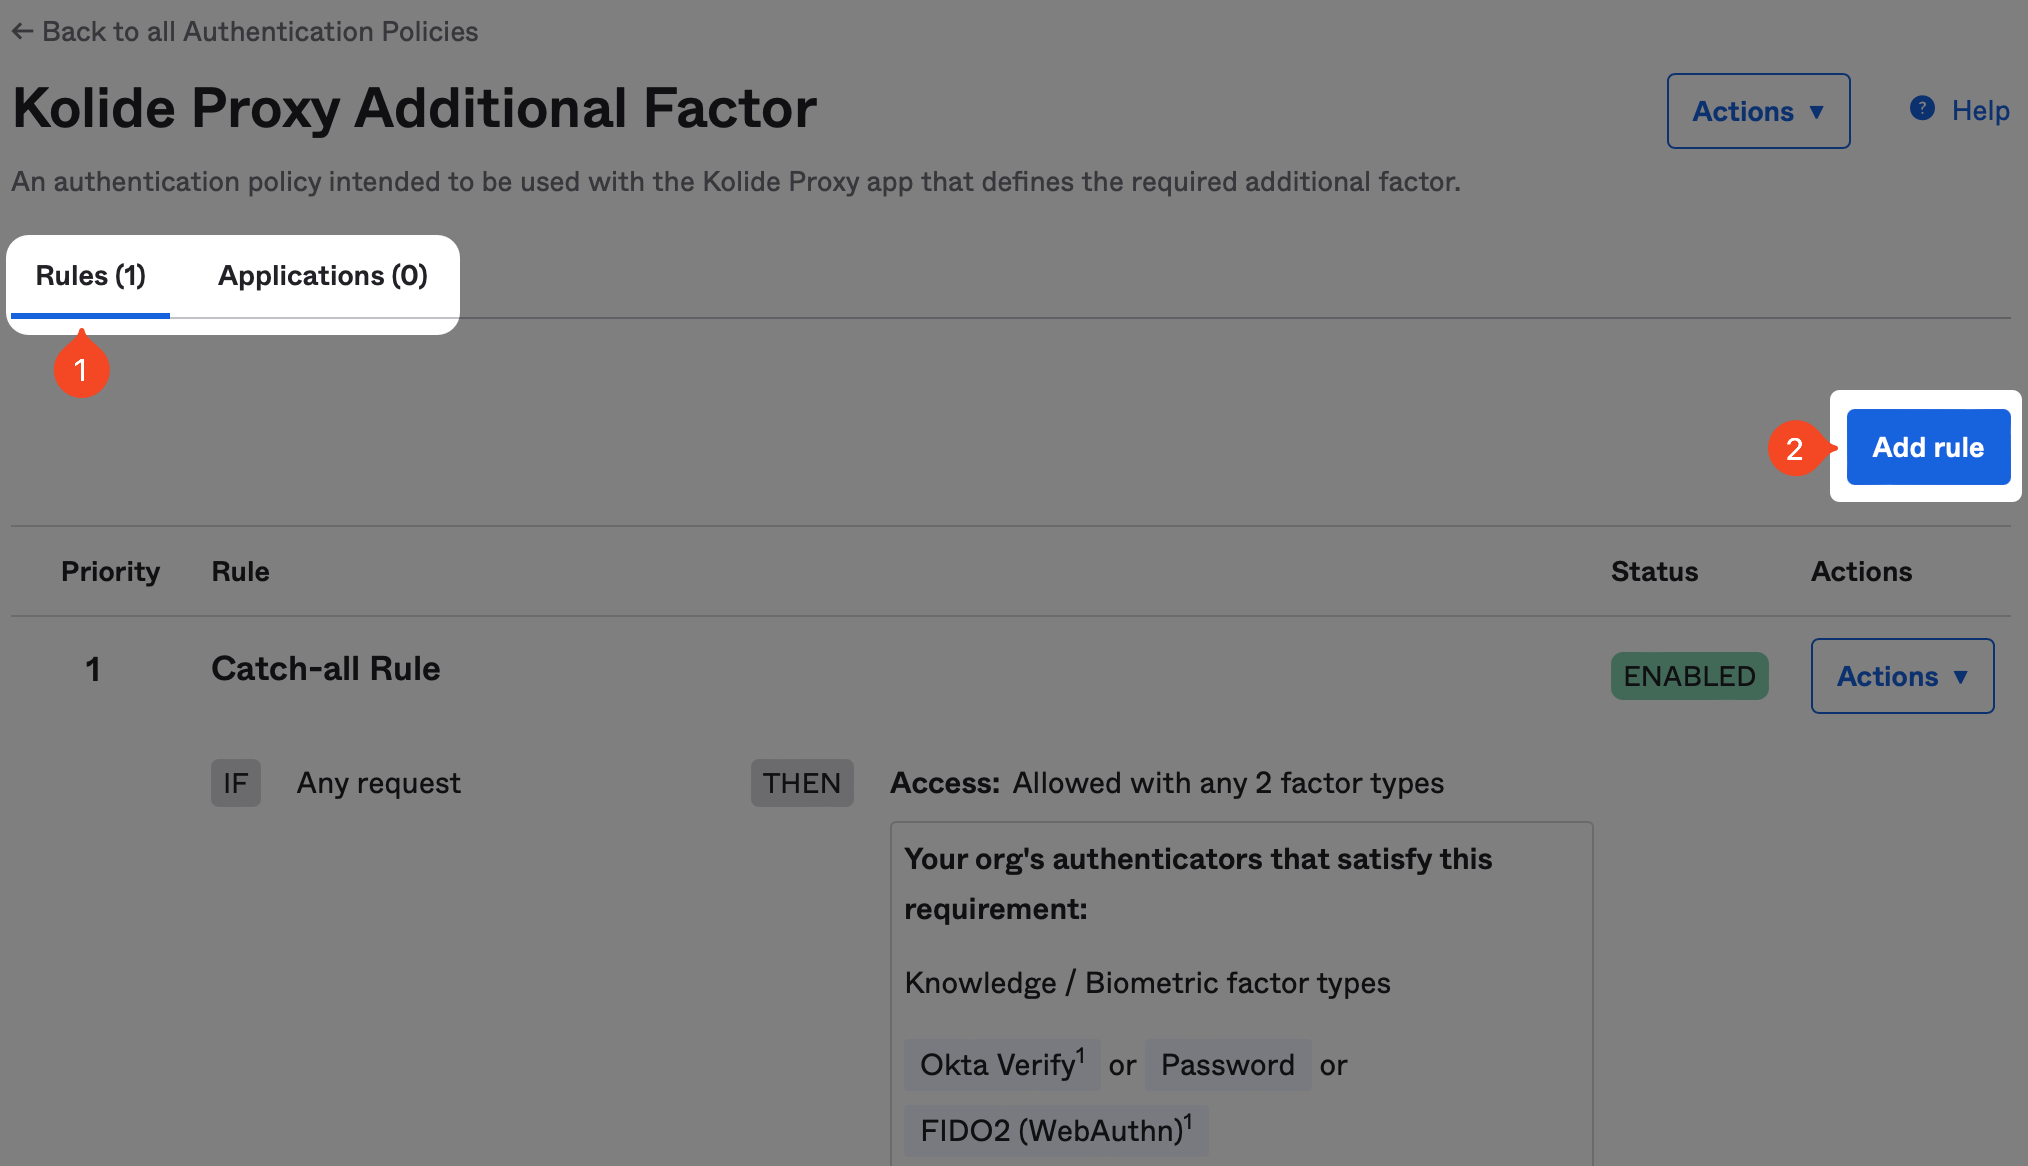2028x1166 pixels.
Task: Click the Priority column header
Action: point(111,572)
